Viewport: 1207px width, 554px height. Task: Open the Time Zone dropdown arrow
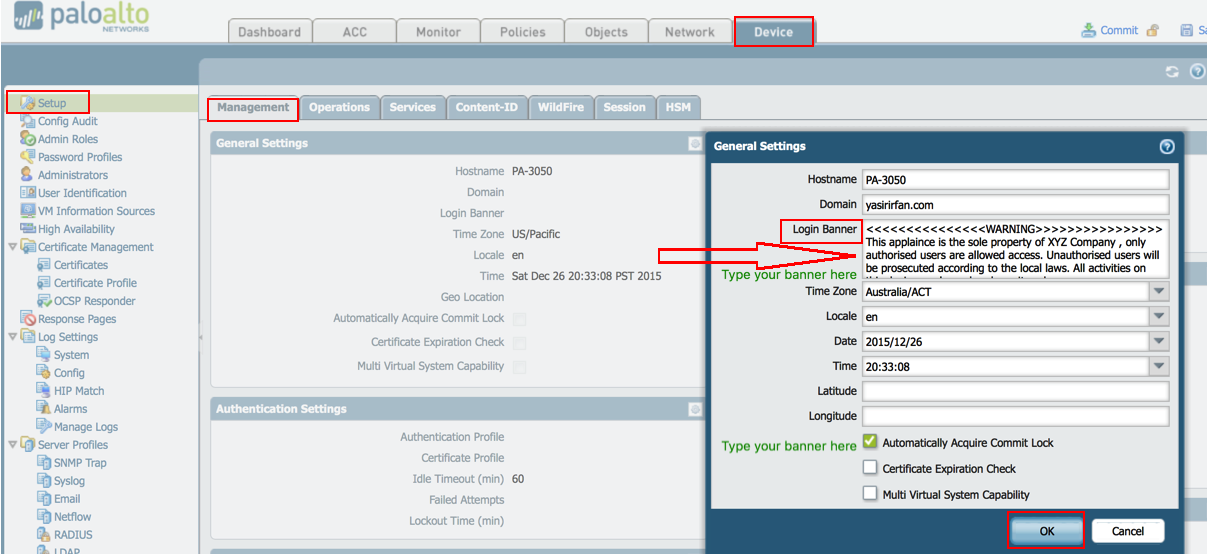tap(1158, 291)
